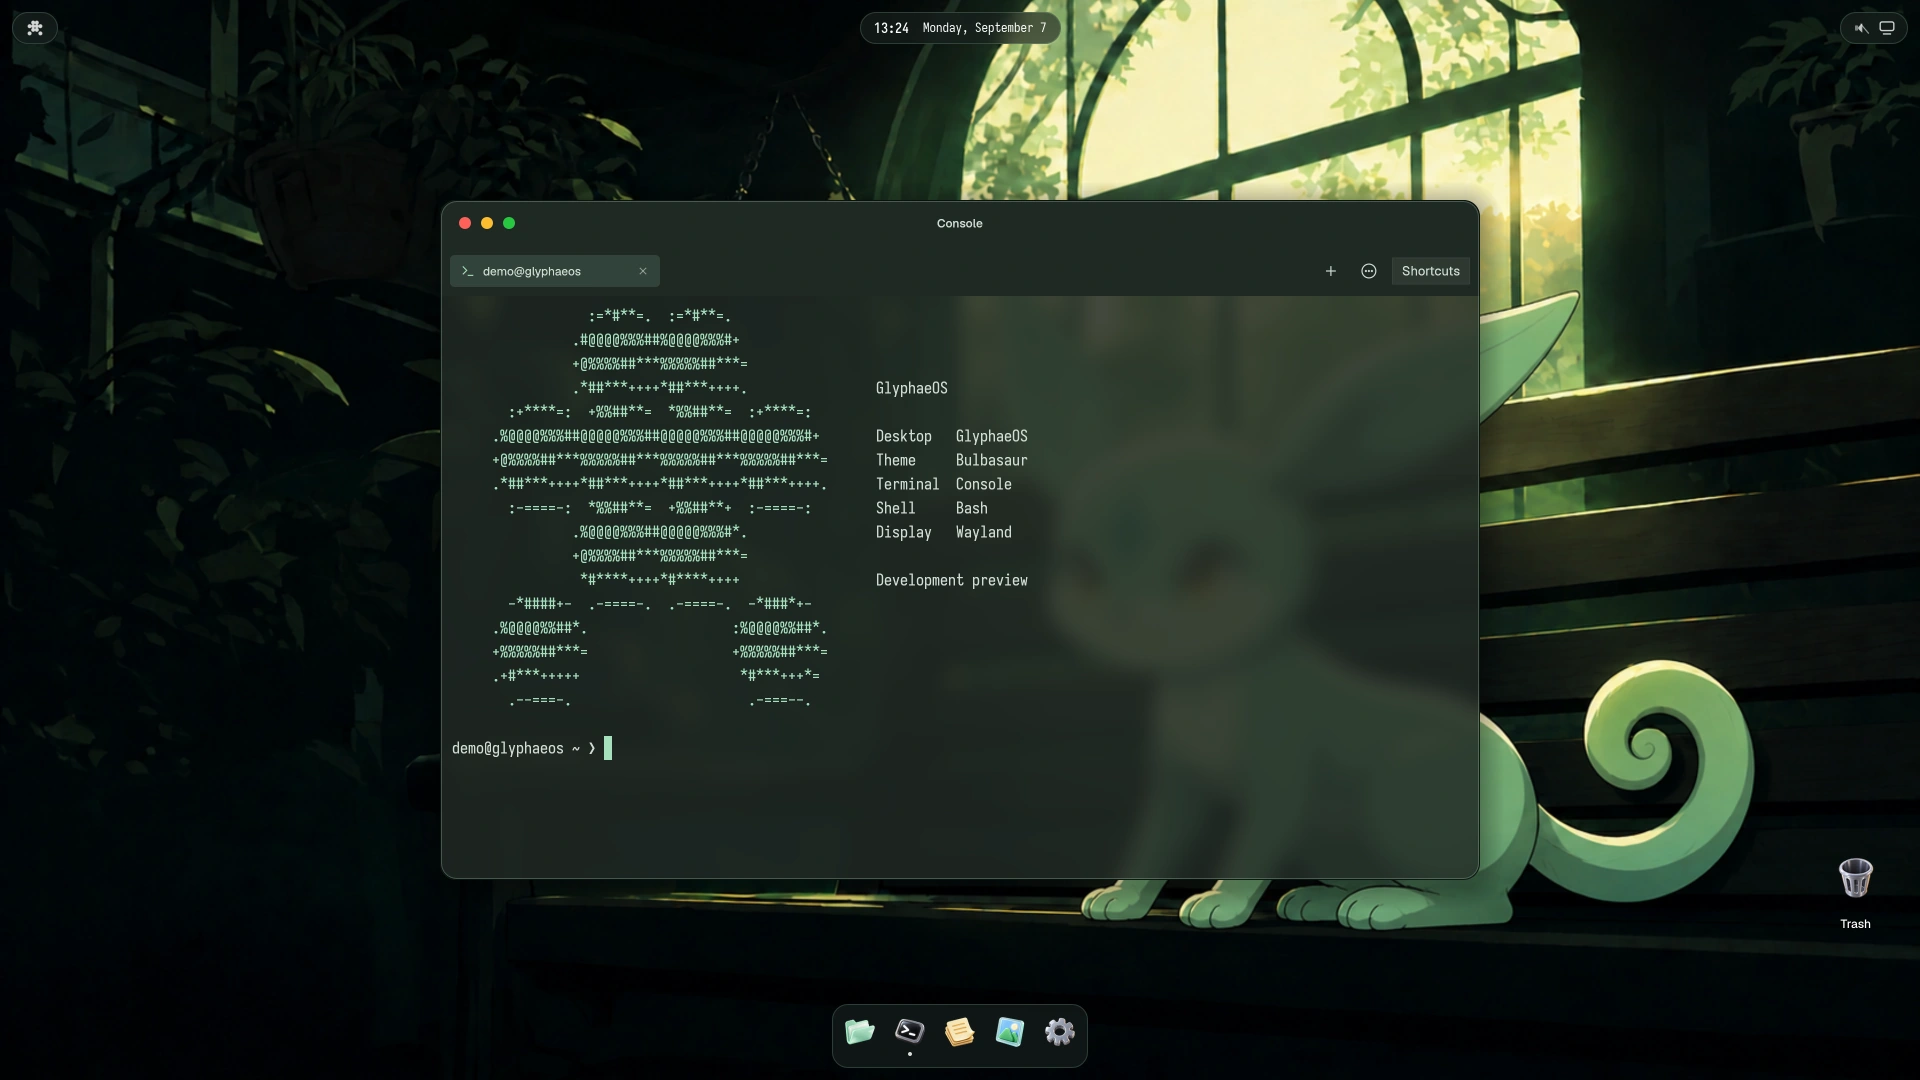Click the terminal prompt input cursor

(608, 748)
